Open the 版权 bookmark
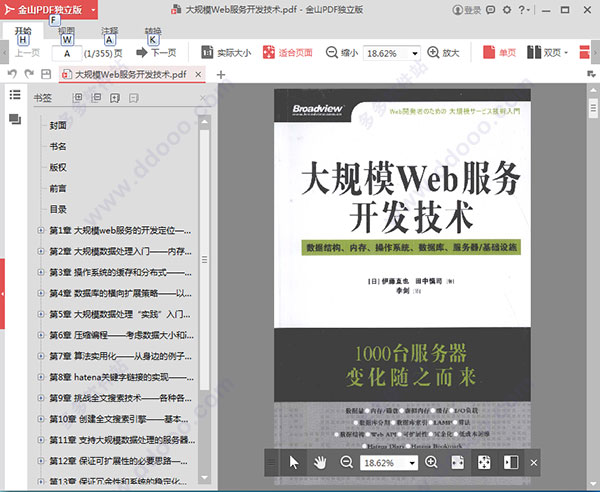This screenshot has height=492, width=600. (x=58, y=167)
